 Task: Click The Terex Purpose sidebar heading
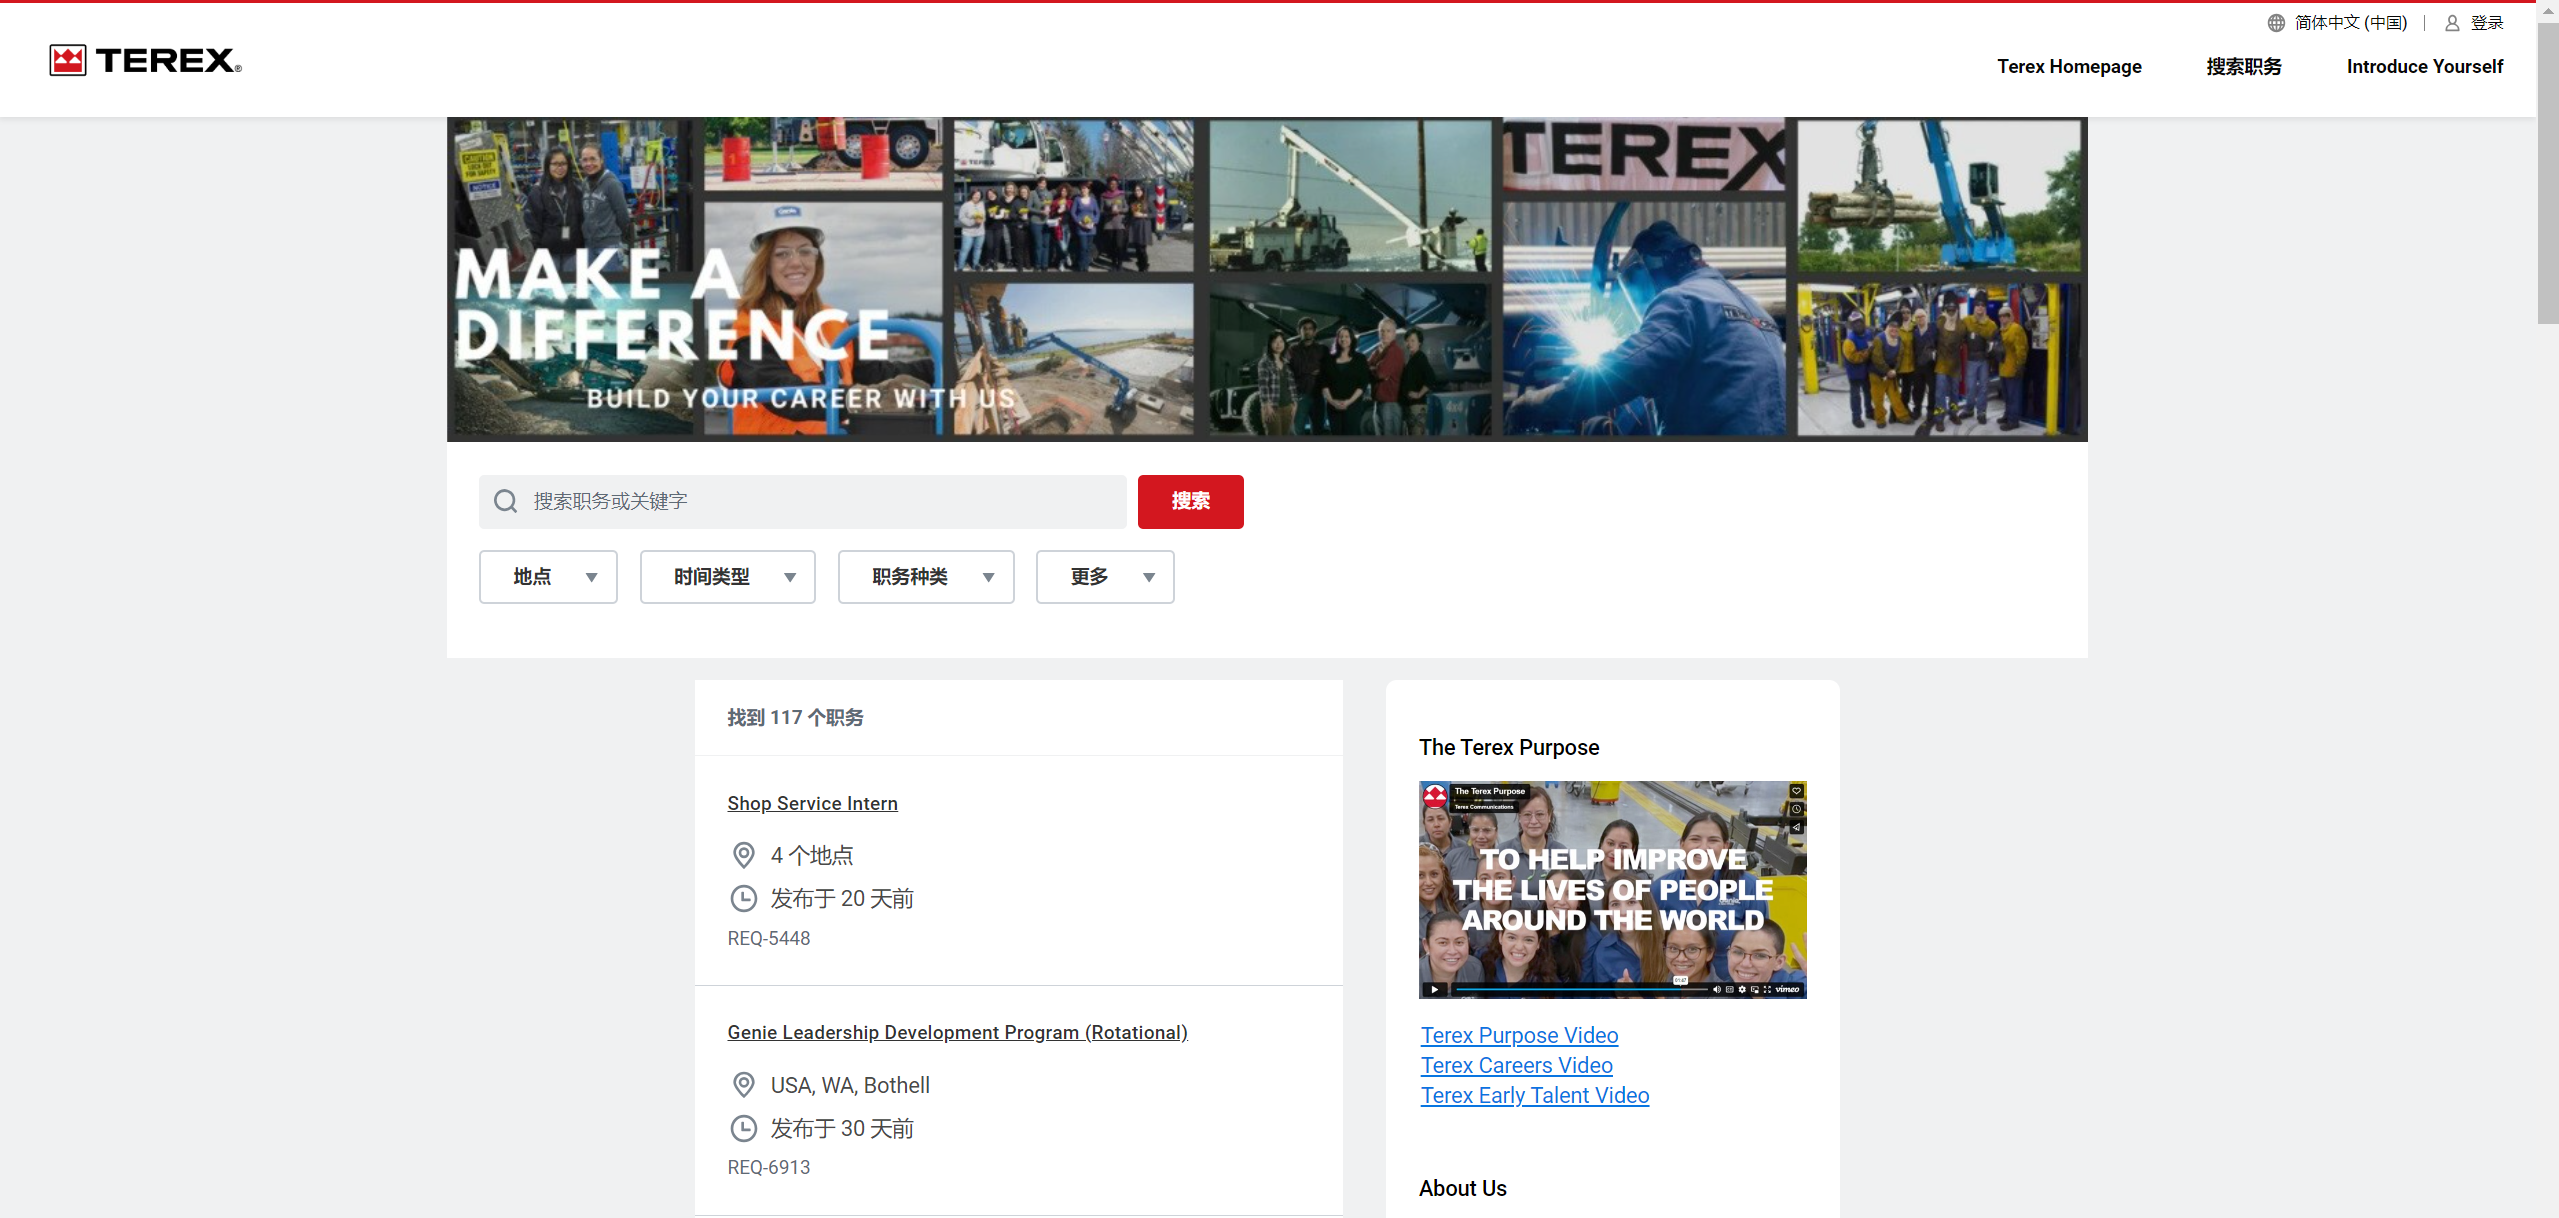point(1509,748)
